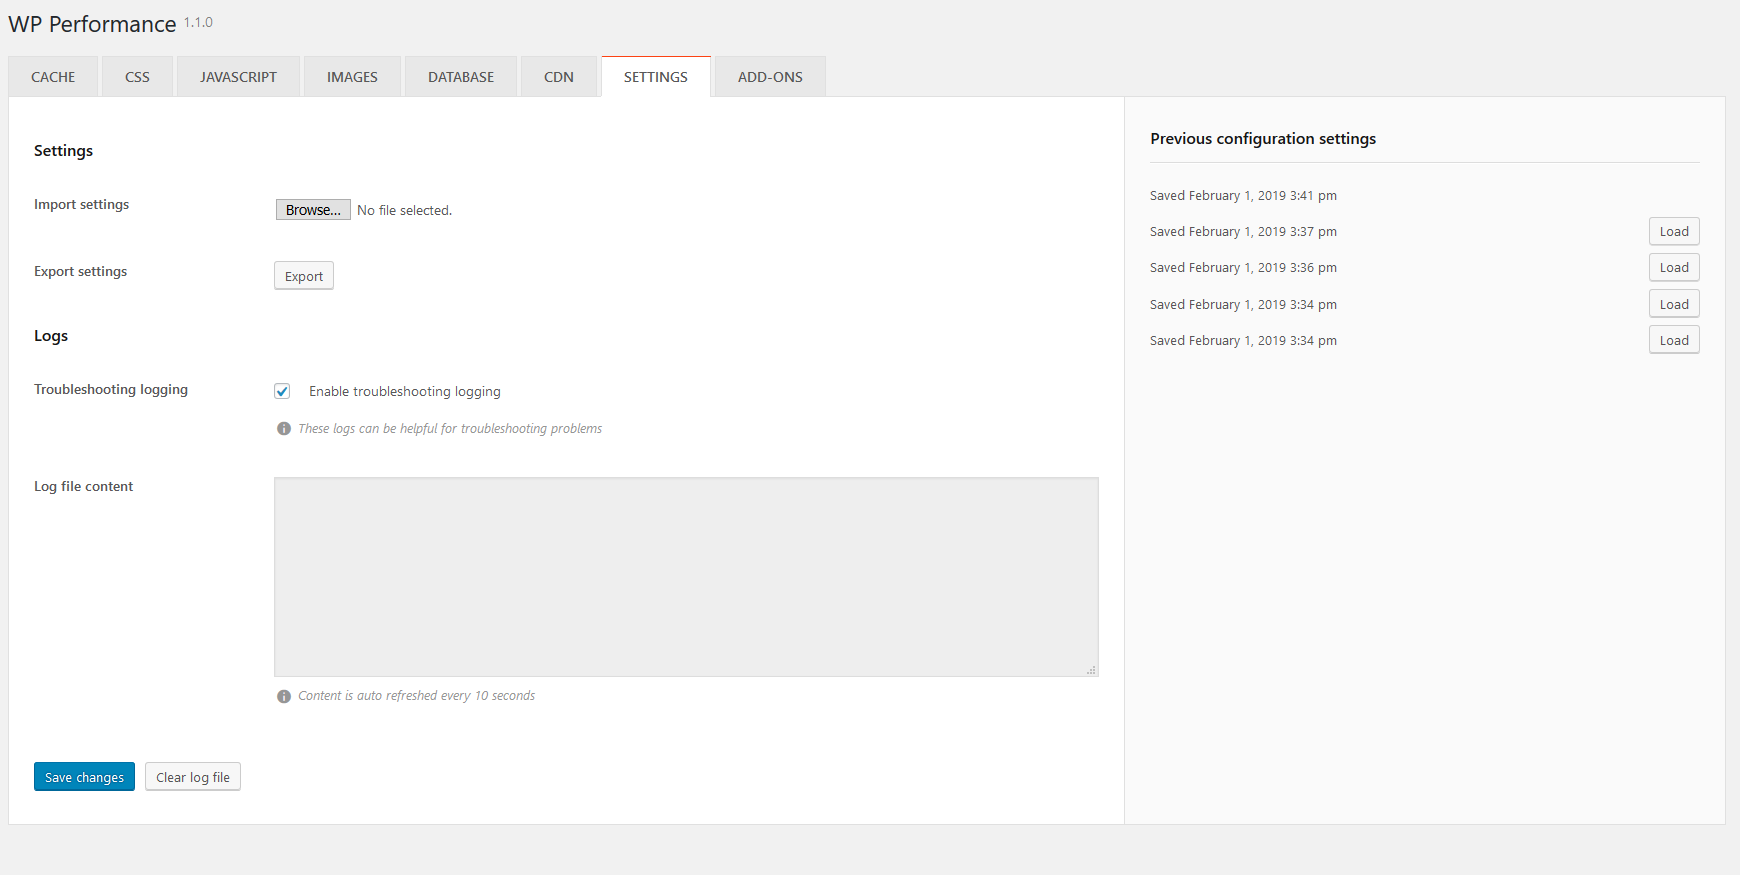This screenshot has width=1740, height=875.
Task: Click the 'Export settings' label
Action: (x=80, y=271)
